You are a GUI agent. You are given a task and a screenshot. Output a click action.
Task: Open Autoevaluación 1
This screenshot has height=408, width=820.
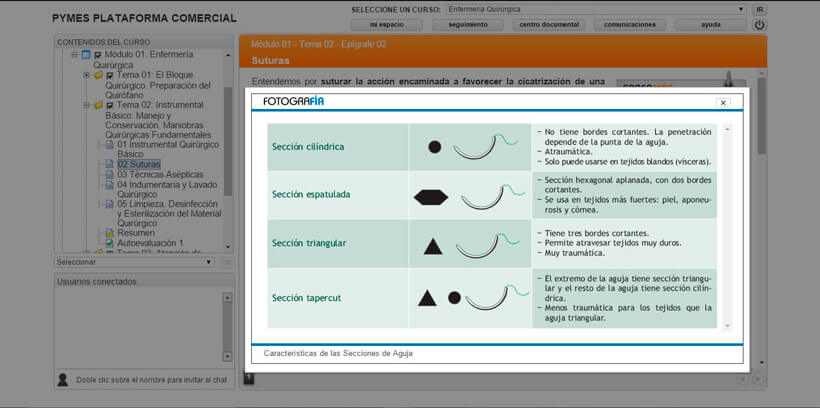click(150, 243)
